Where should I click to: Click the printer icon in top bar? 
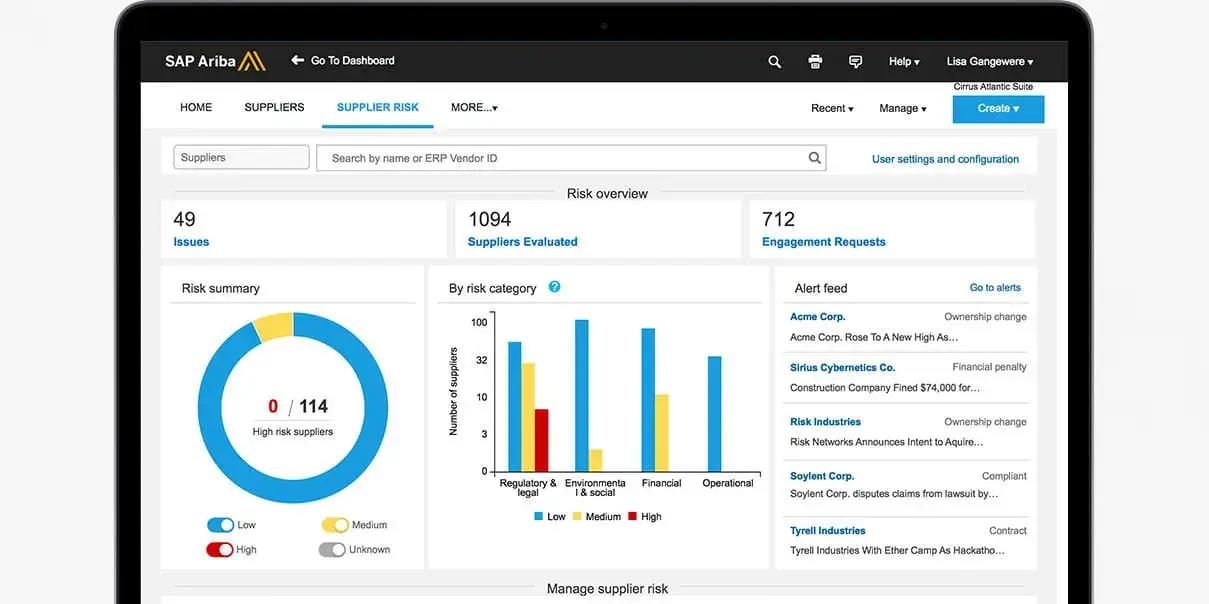[x=815, y=62]
